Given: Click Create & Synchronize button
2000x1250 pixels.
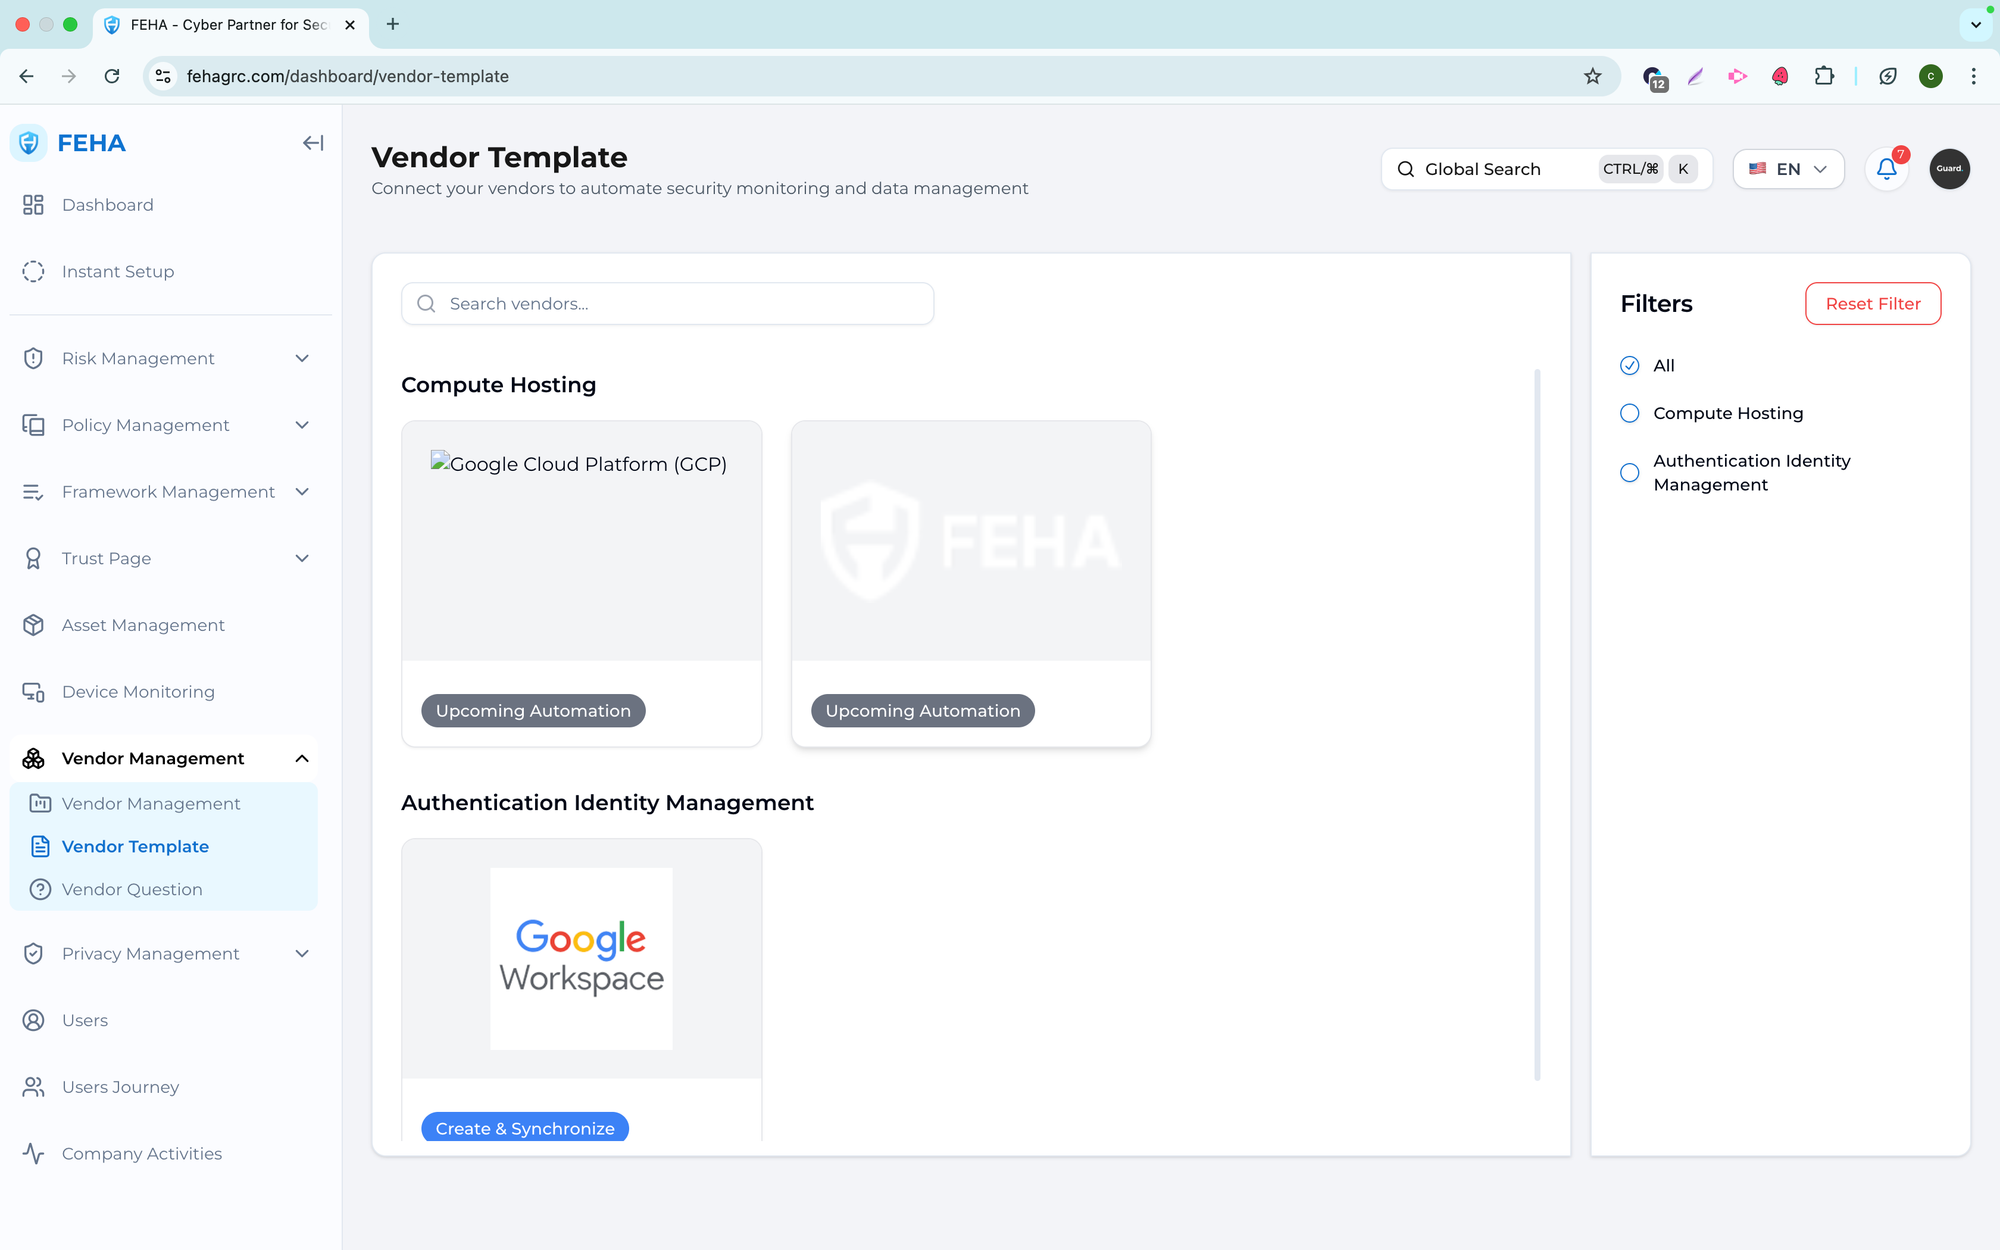Looking at the screenshot, I should coord(525,1127).
